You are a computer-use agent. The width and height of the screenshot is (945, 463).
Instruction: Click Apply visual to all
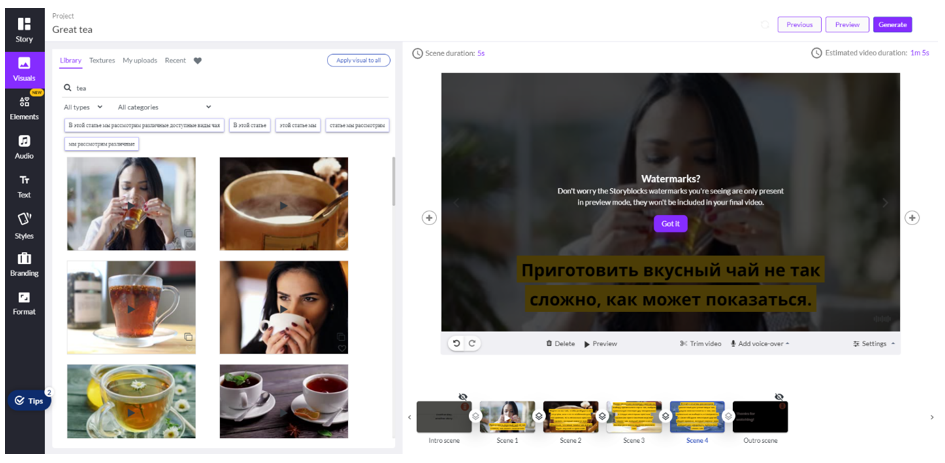tap(359, 60)
